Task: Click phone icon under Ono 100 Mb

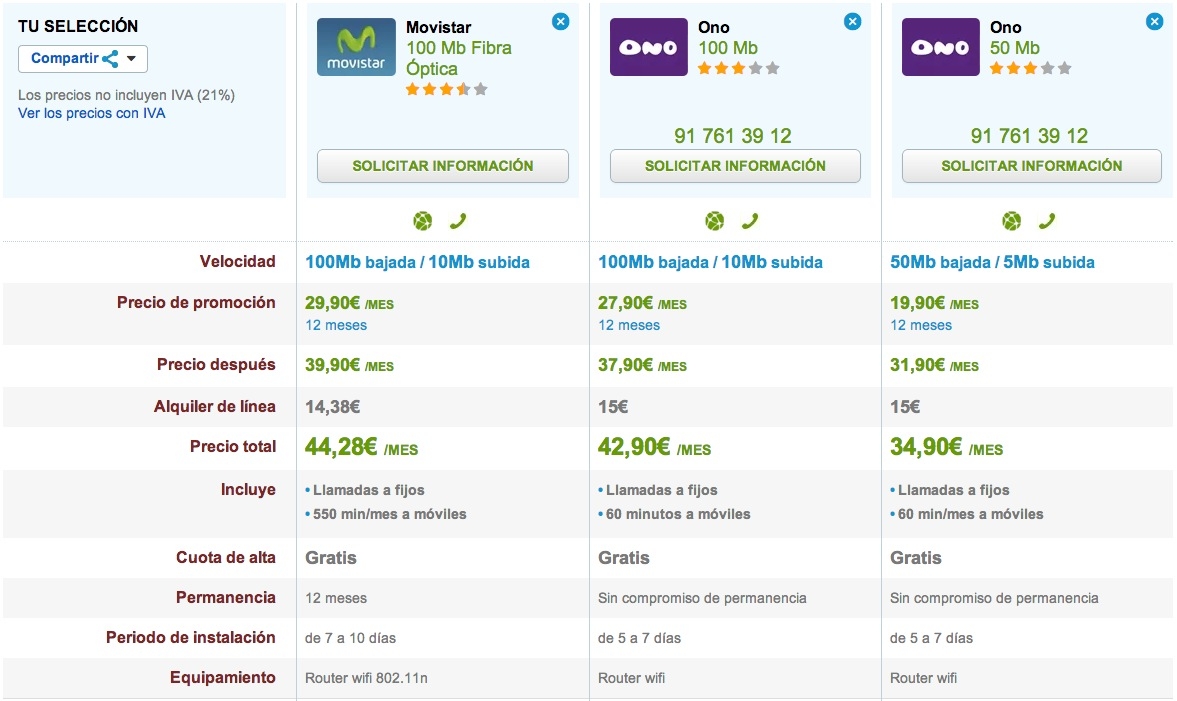Action: [x=750, y=221]
